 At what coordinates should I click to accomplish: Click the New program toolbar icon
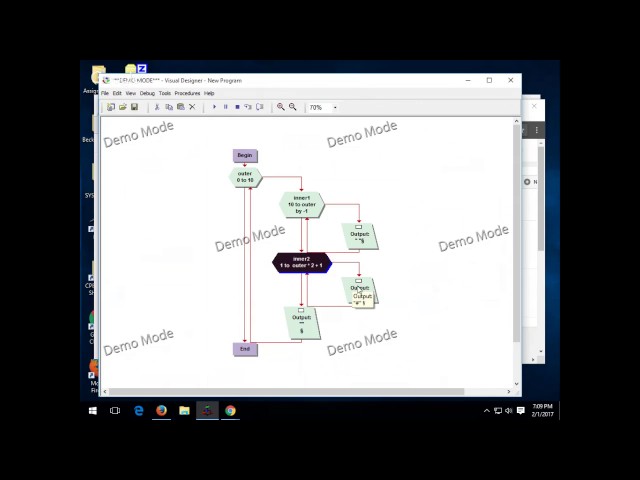pos(111,107)
